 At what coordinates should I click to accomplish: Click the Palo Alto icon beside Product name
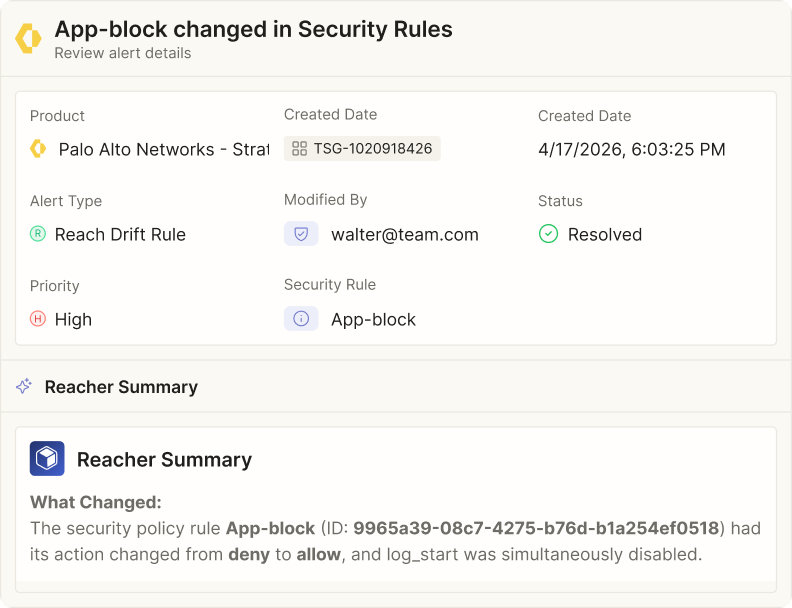click(38, 149)
